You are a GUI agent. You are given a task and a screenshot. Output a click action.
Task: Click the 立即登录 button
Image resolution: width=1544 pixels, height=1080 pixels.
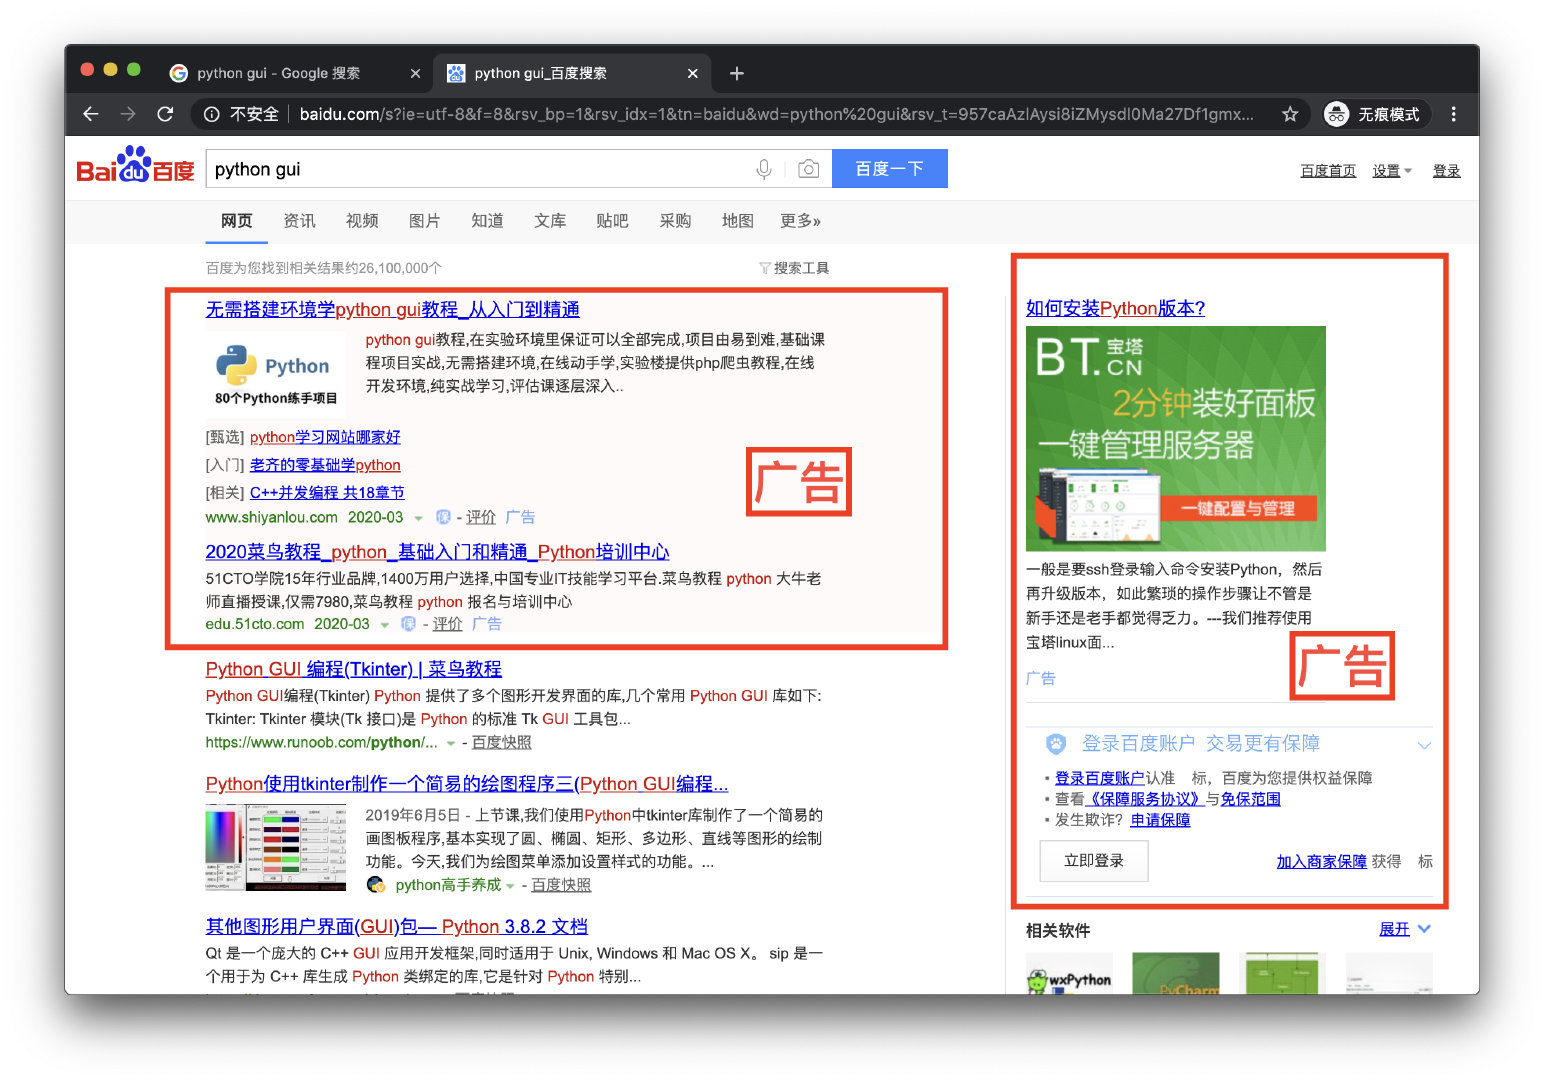1094,861
